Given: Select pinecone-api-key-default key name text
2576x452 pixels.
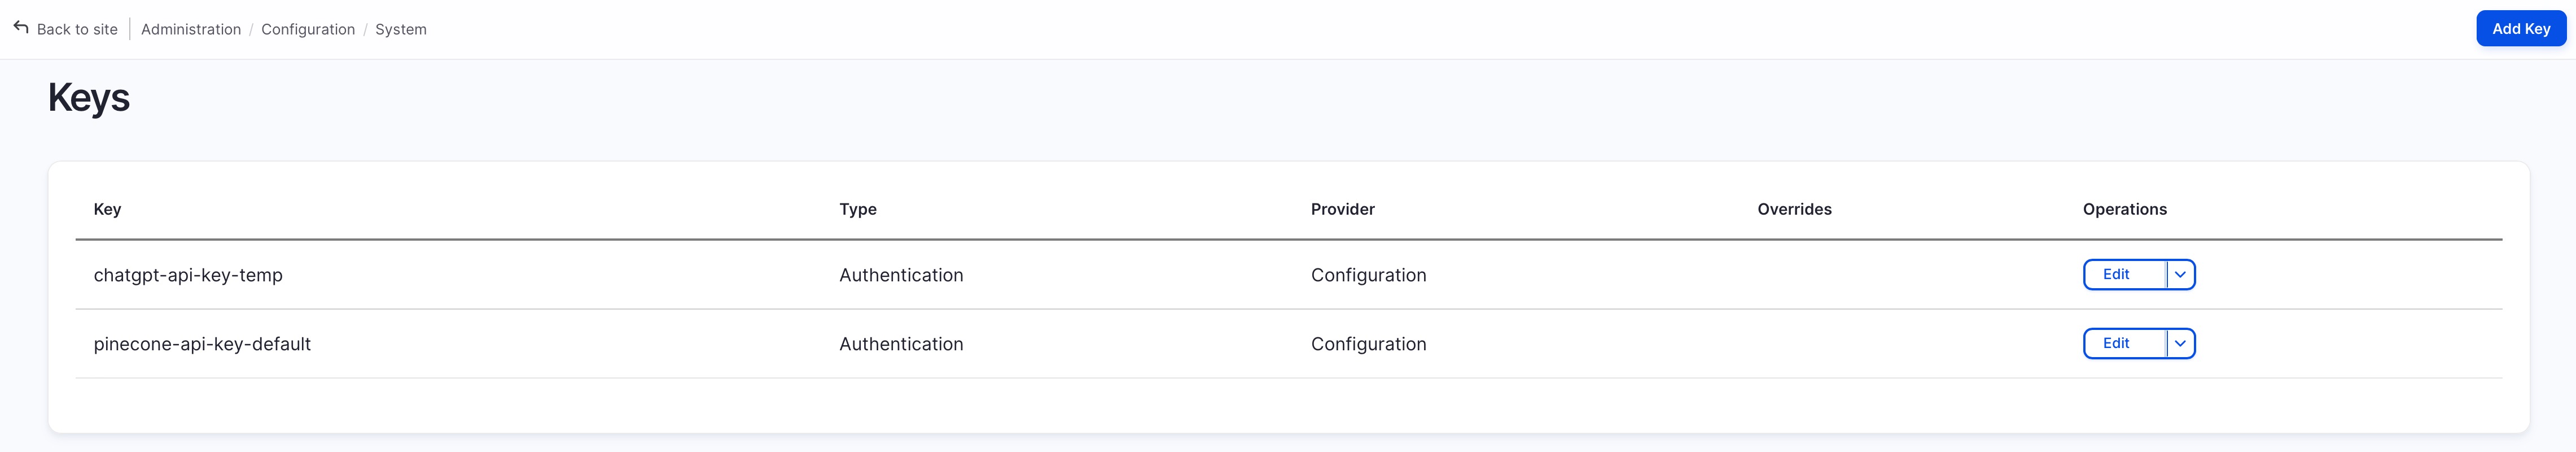Looking at the screenshot, I should pos(202,344).
